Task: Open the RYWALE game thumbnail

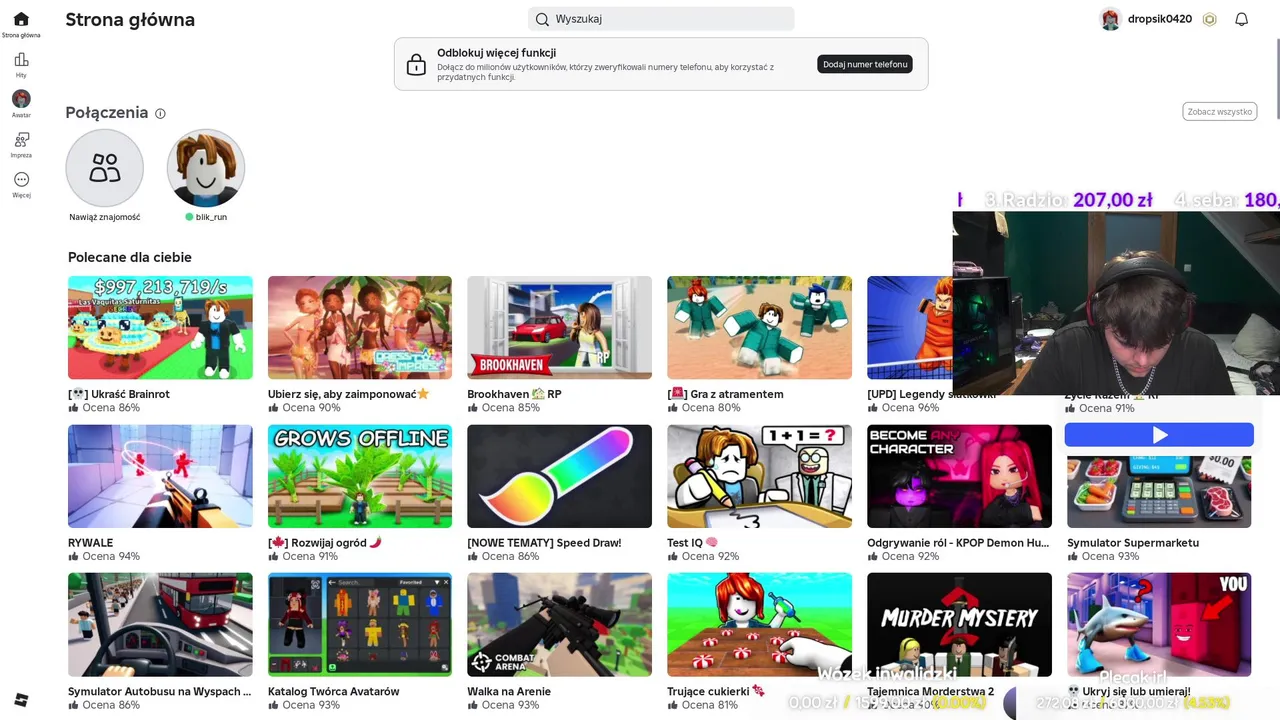Action: coord(160,476)
